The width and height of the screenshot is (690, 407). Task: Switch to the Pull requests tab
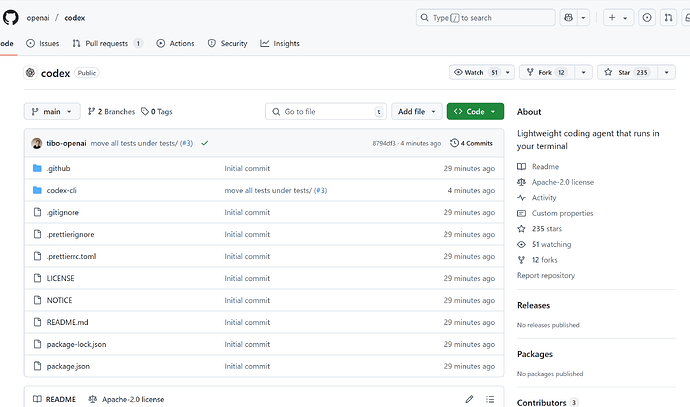[107, 44]
